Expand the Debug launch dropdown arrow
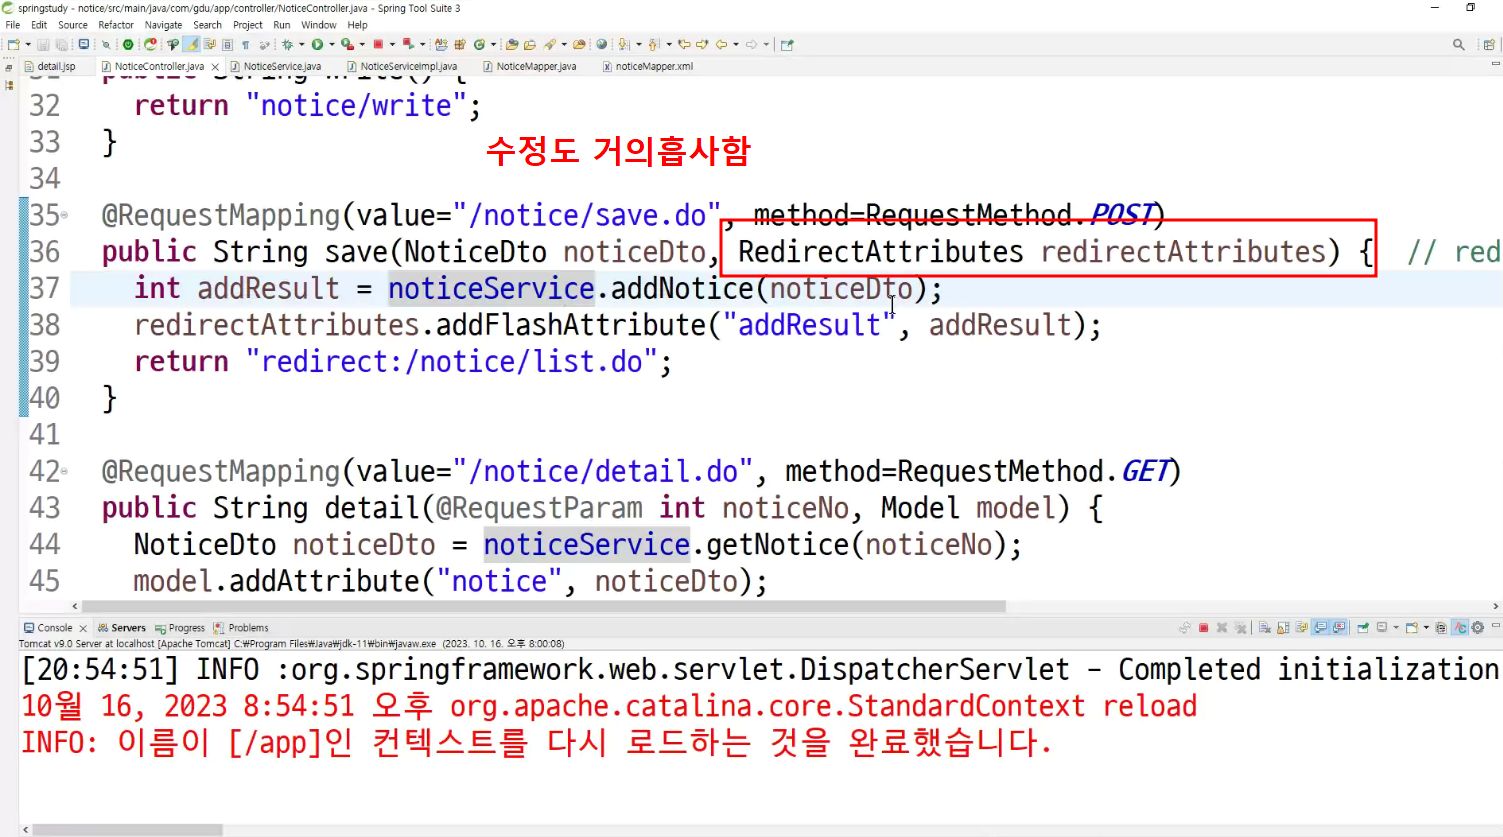This screenshot has height=837, width=1503. 301,45
